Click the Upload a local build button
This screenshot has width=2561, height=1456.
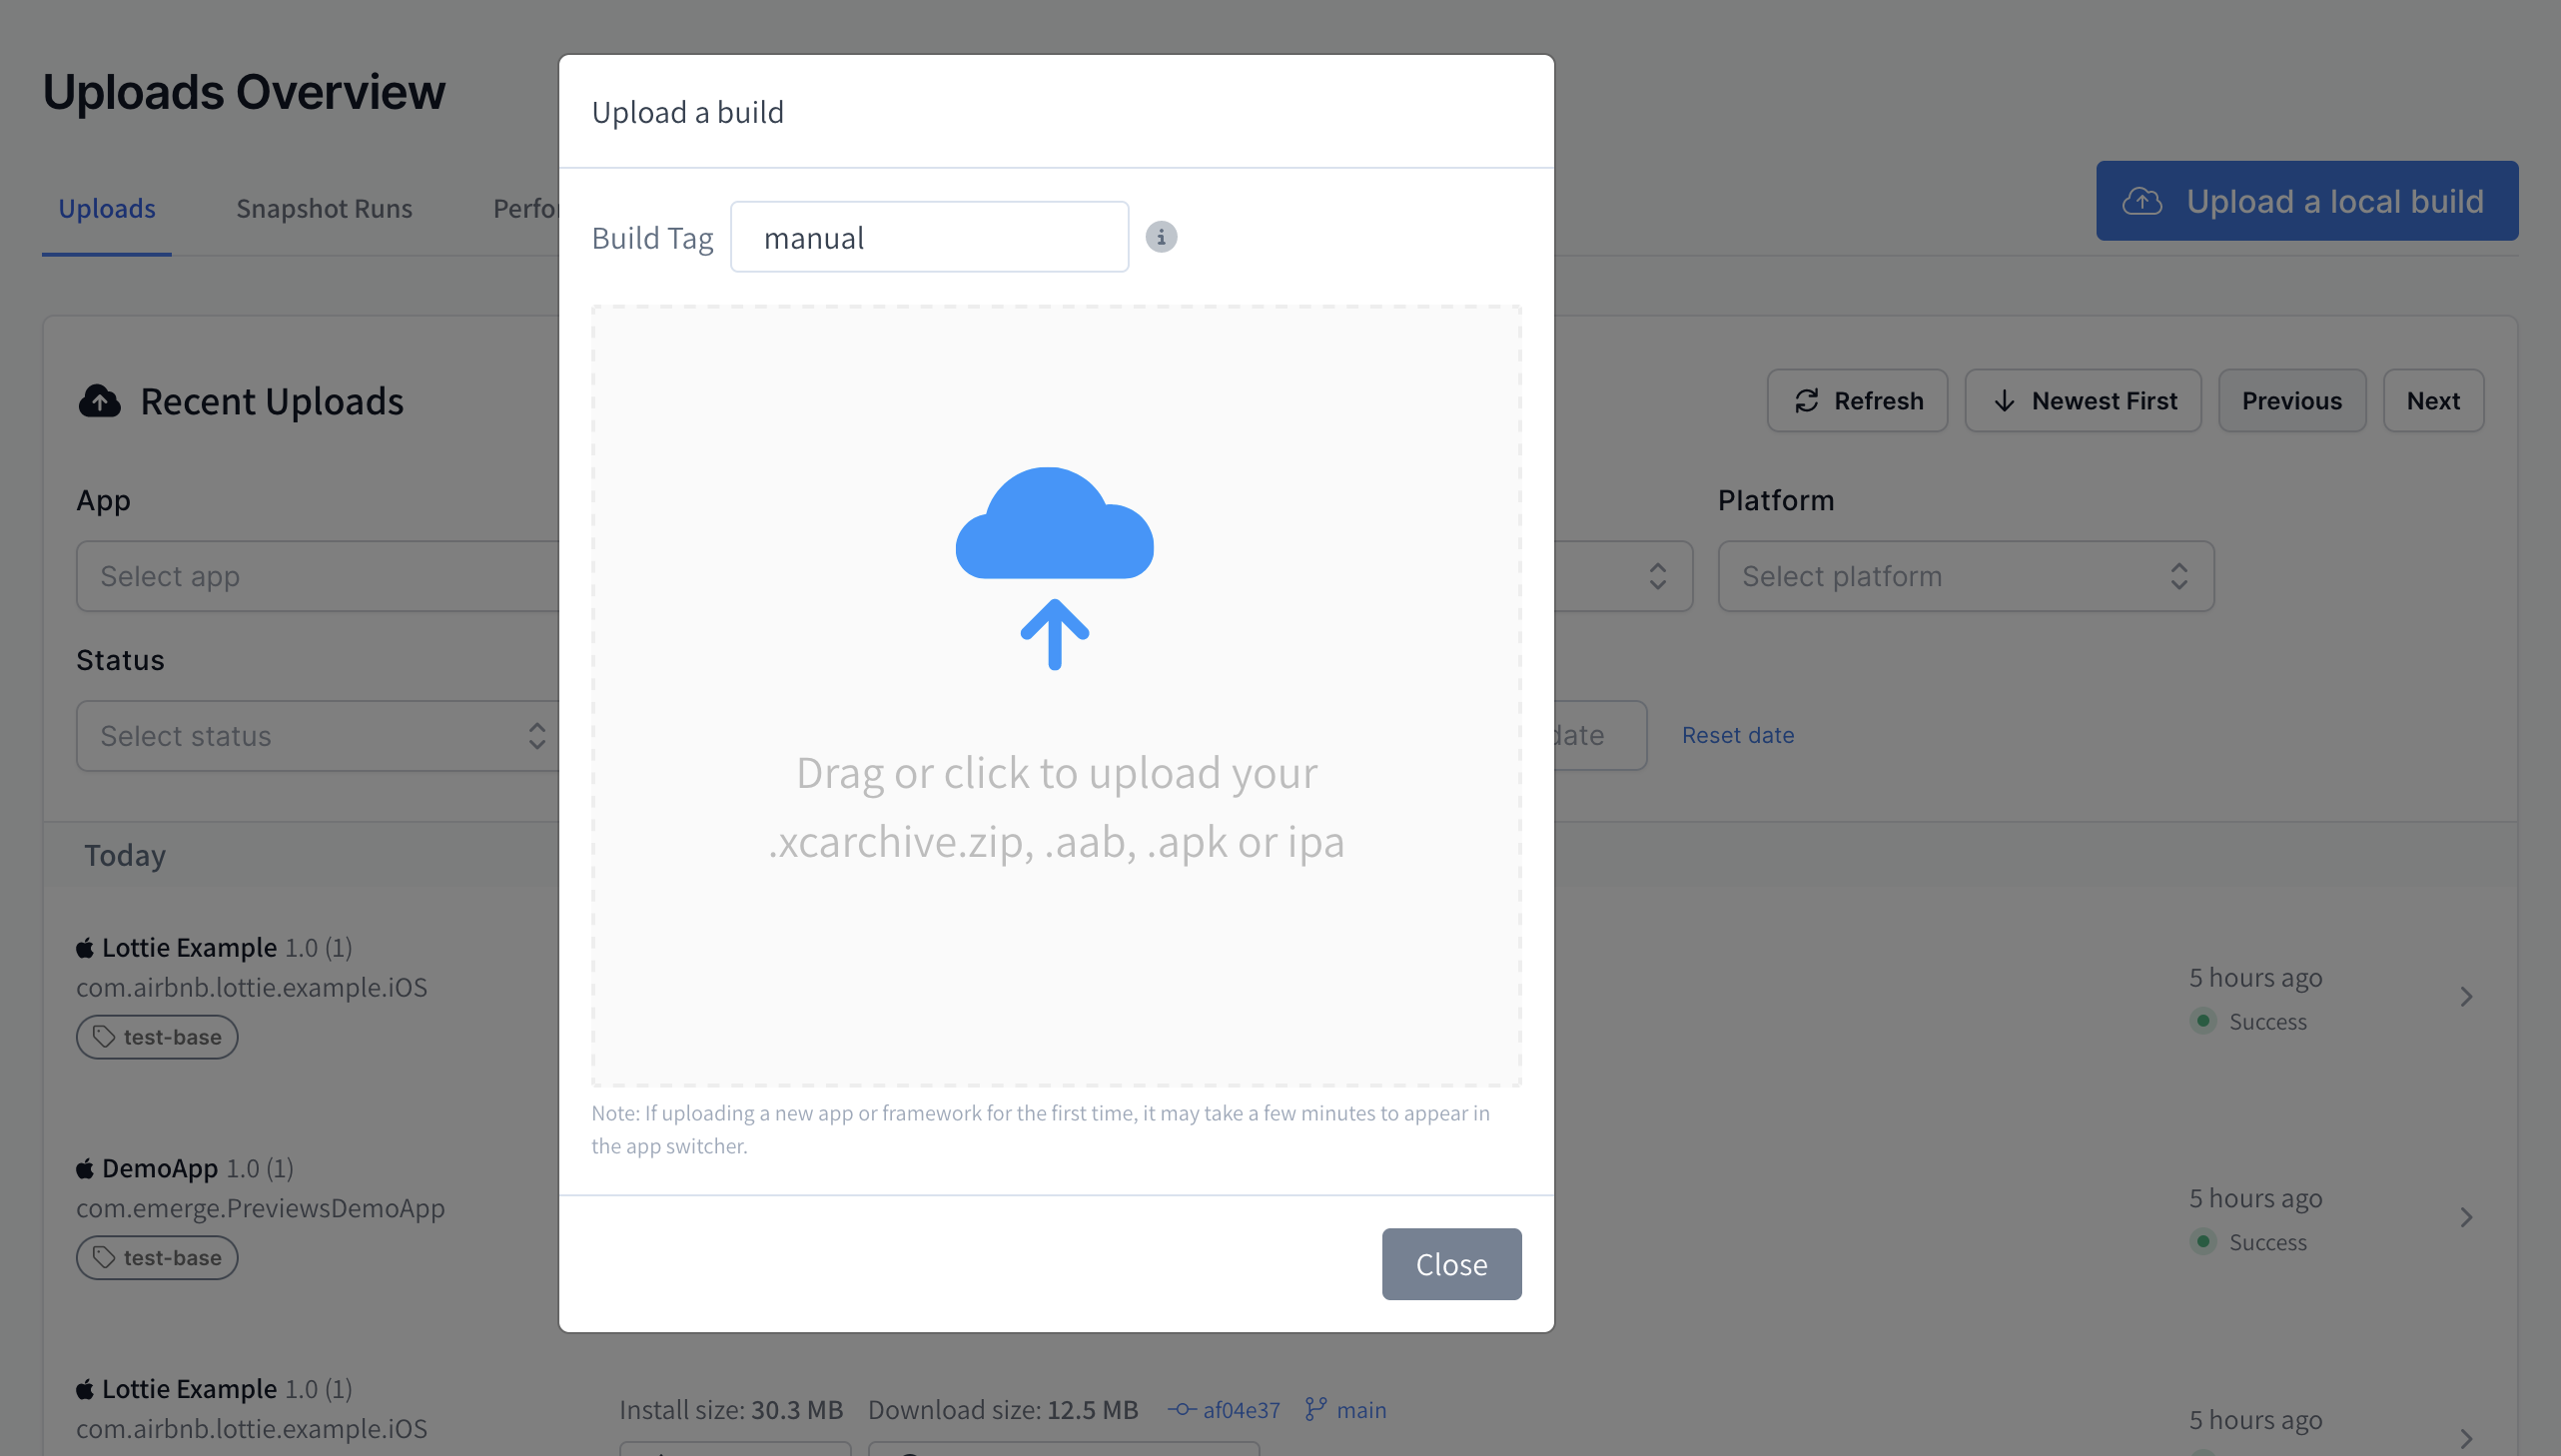coord(2306,201)
